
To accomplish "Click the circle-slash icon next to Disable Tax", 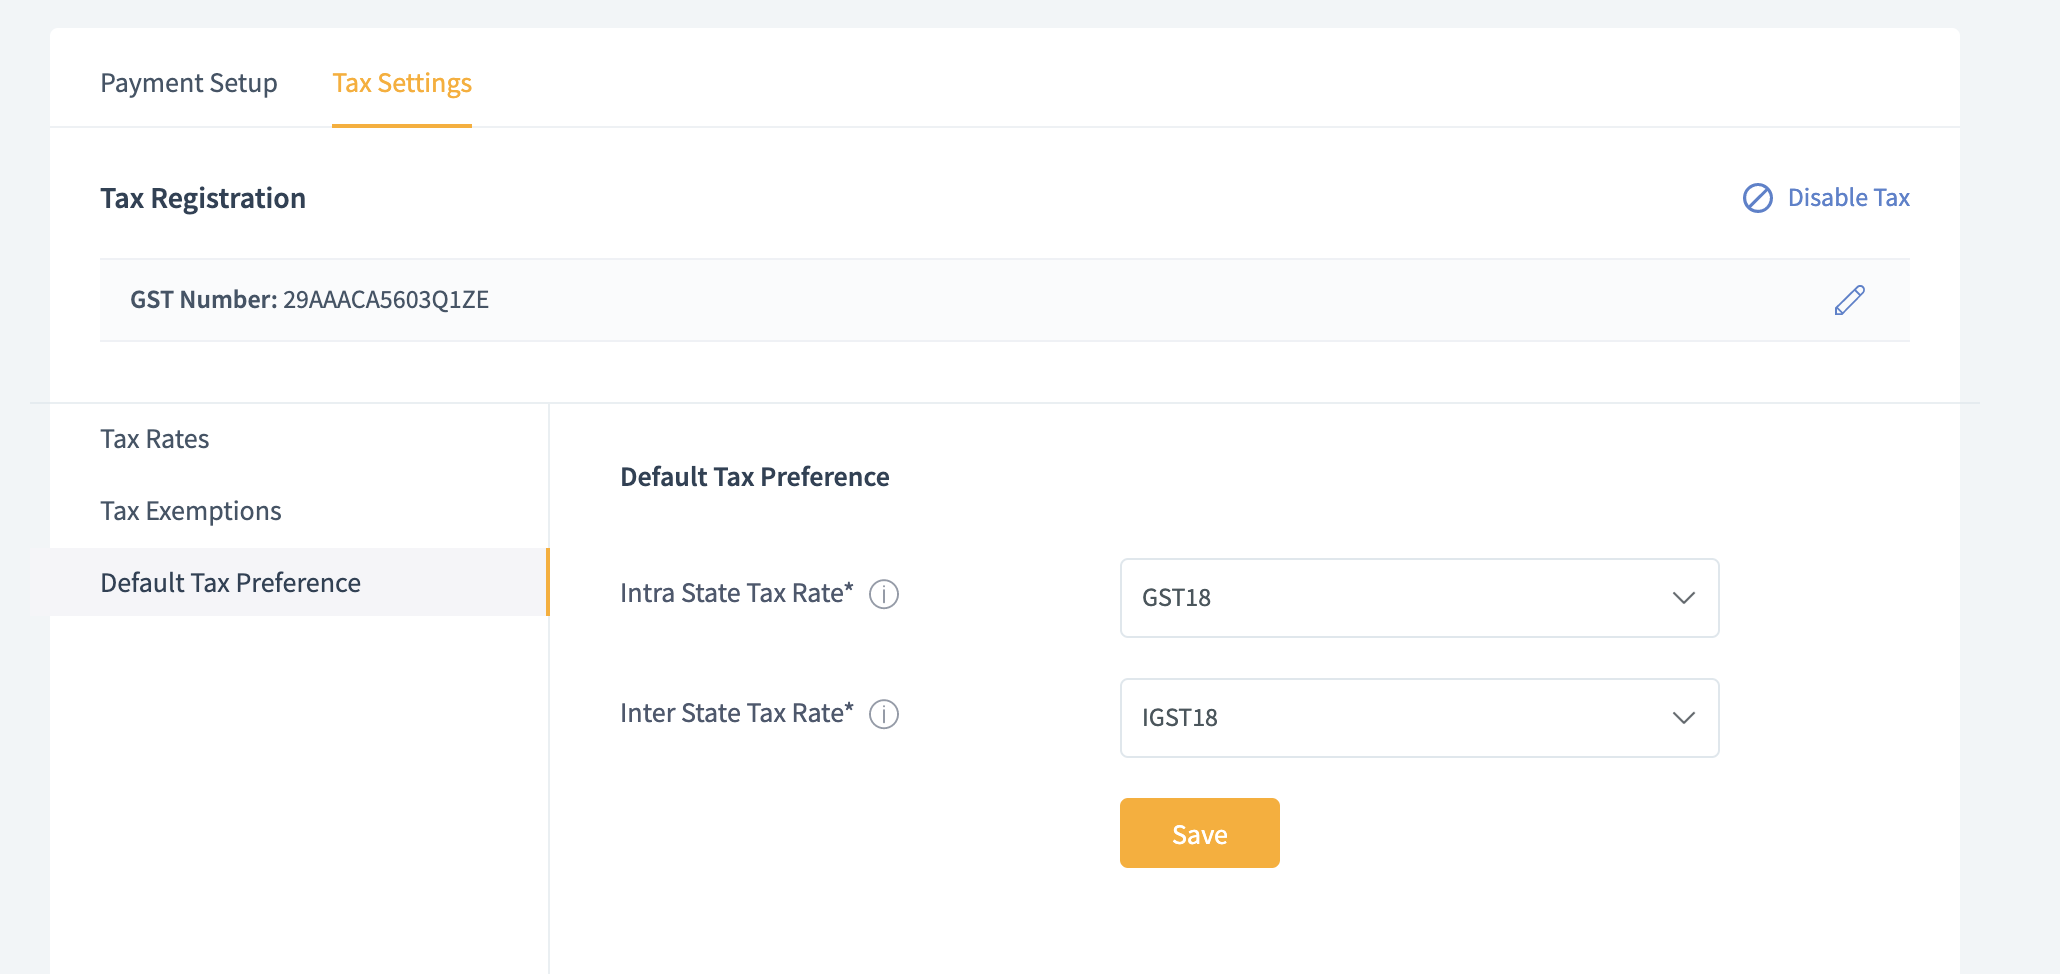I will point(1757,198).
